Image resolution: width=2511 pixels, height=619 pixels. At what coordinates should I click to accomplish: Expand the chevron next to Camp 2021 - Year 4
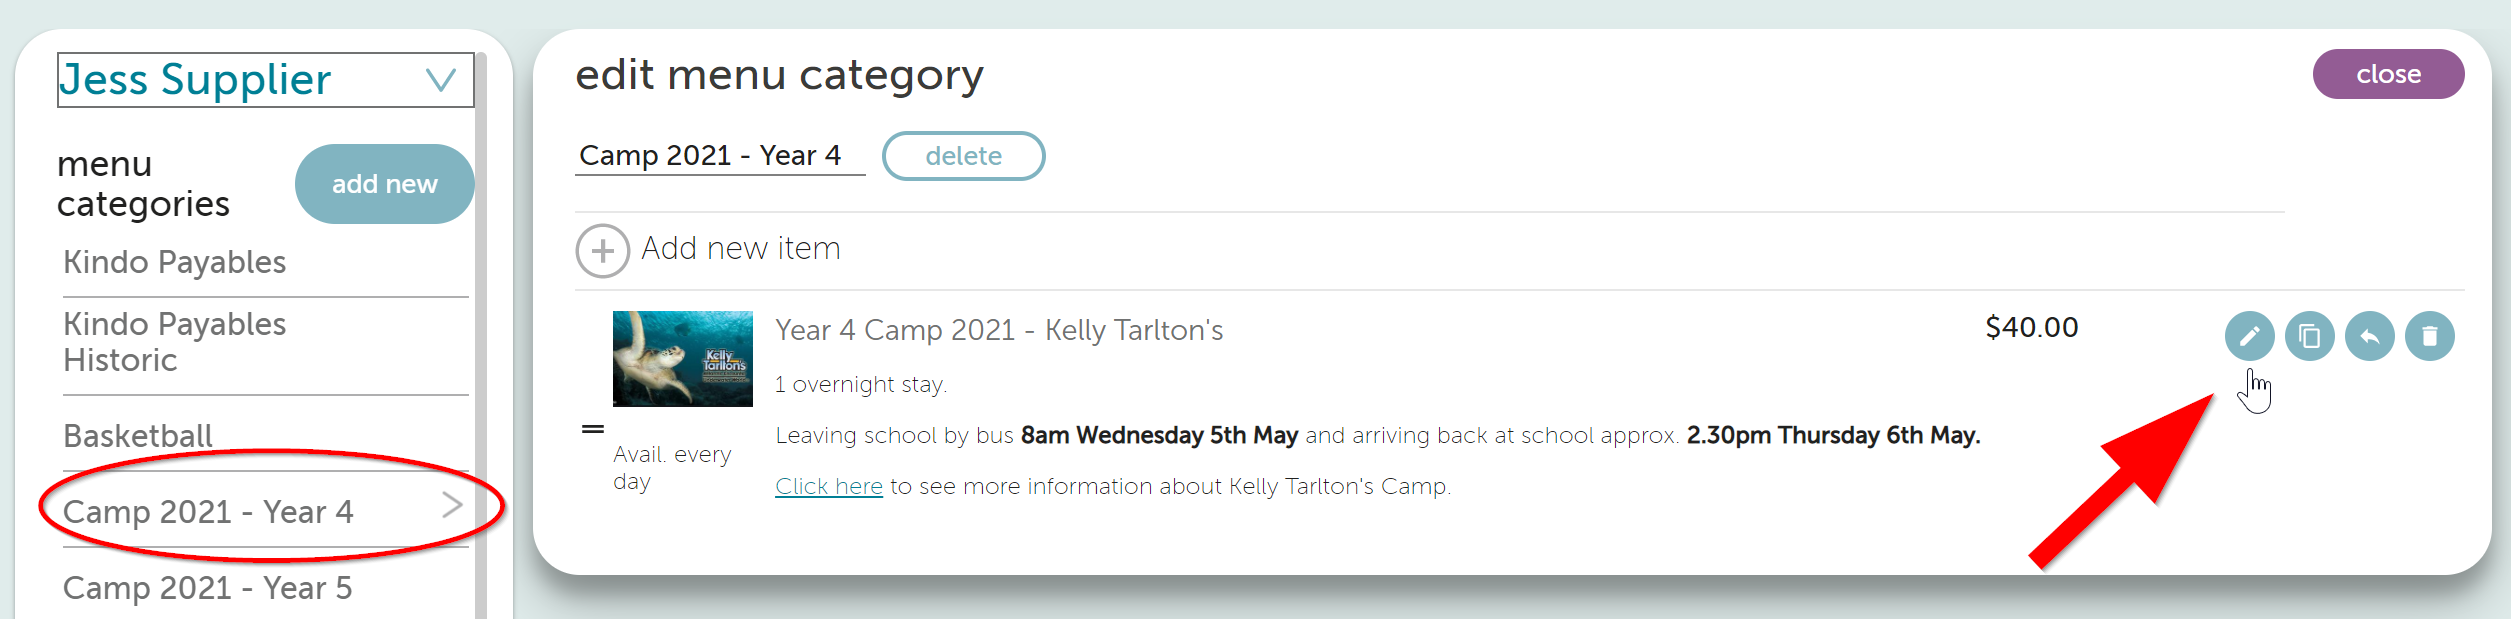pyautogui.click(x=452, y=506)
